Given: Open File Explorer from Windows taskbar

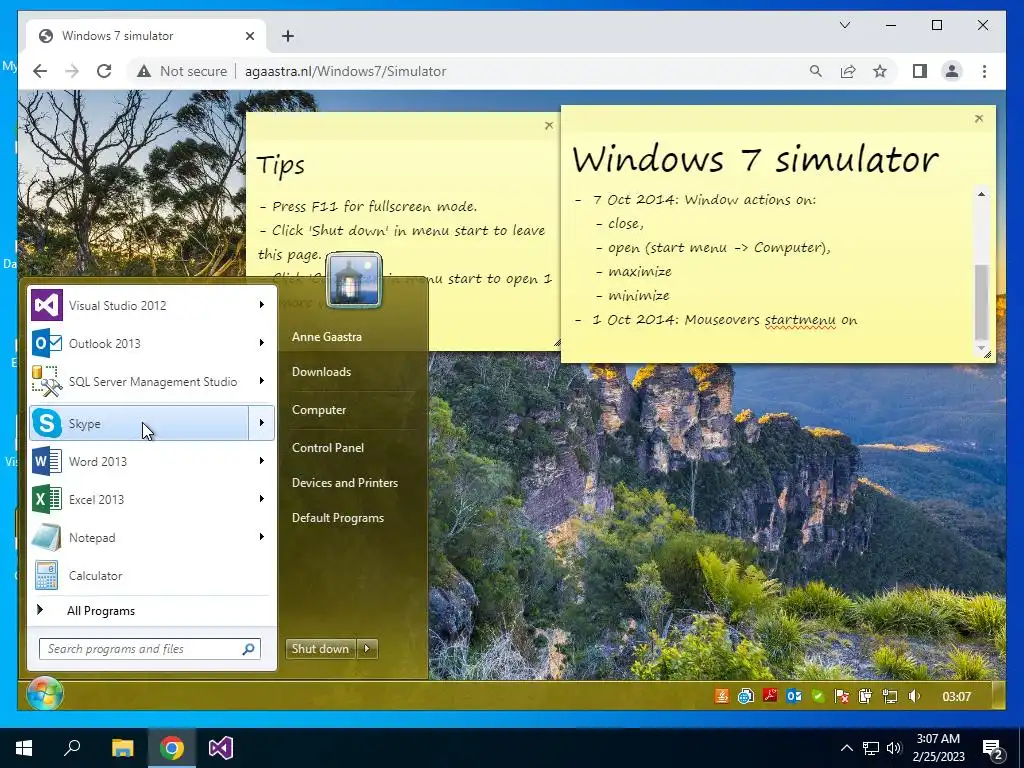Looking at the screenshot, I should tap(122, 748).
